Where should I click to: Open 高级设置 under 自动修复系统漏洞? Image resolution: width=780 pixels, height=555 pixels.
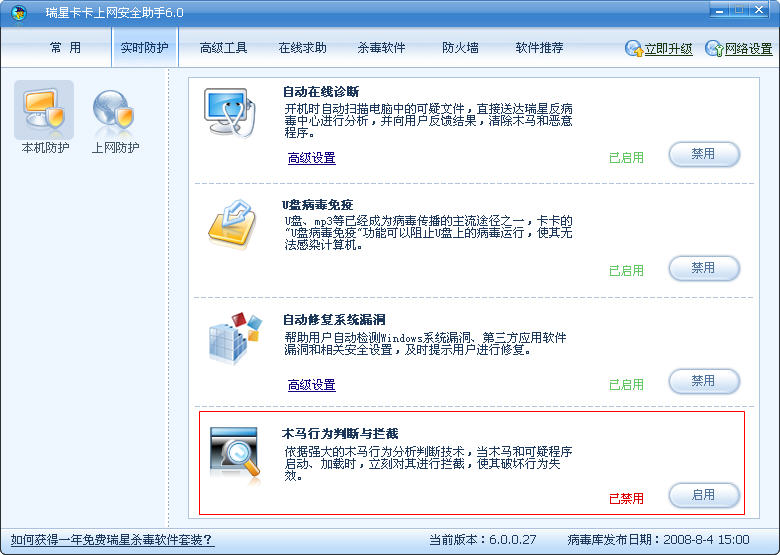point(312,385)
